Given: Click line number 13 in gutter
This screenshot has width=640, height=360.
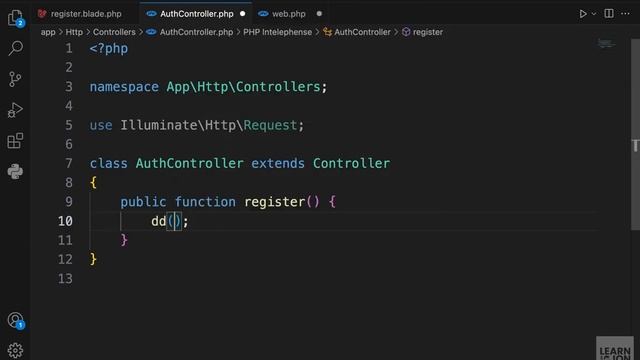Looking at the screenshot, I should [x=65, y=279].
